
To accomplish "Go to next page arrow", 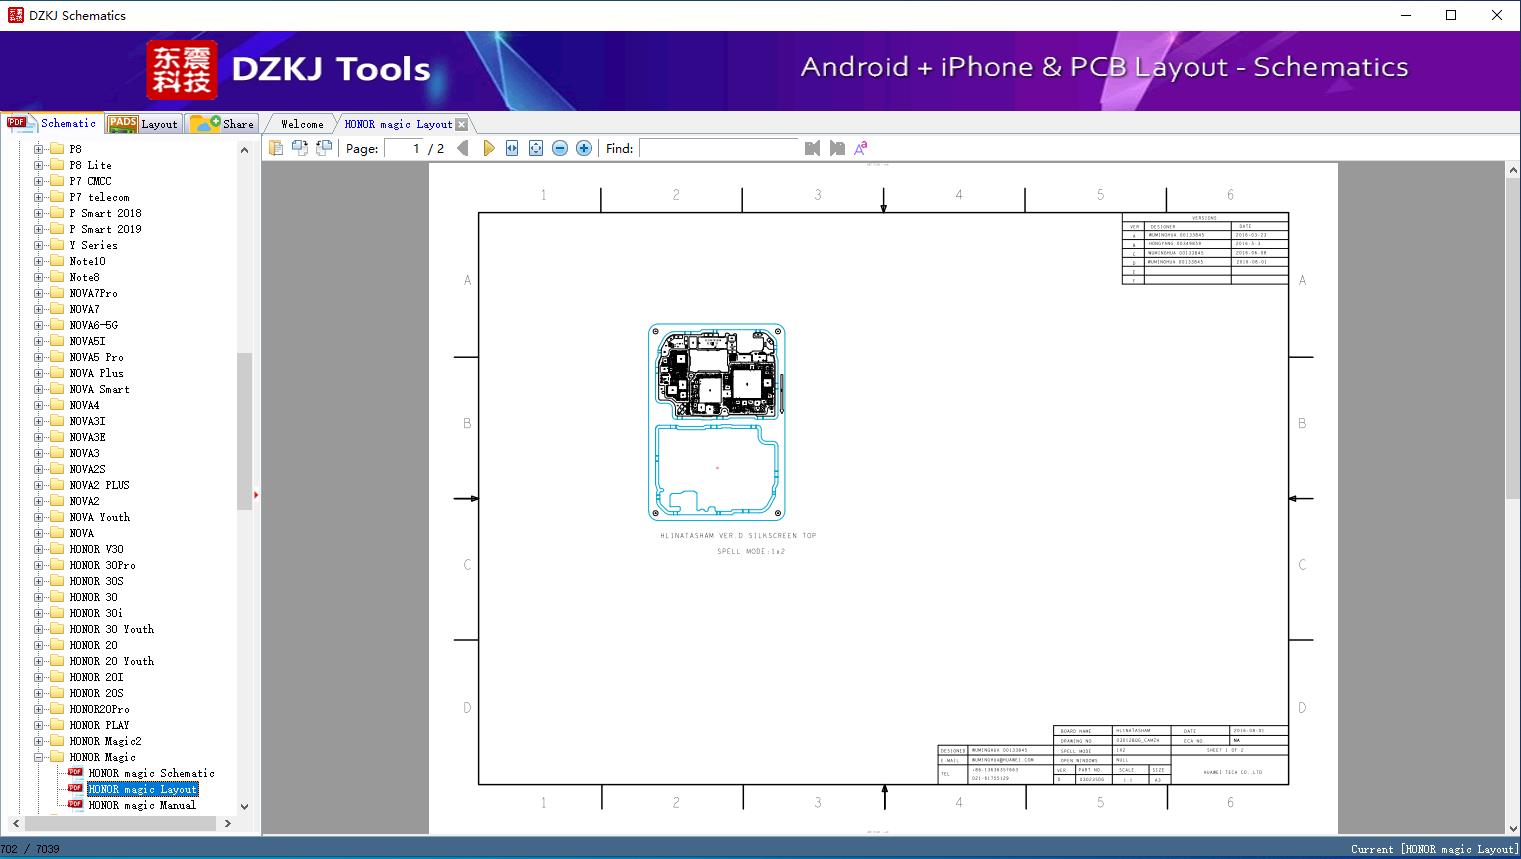I will point(488,148).
